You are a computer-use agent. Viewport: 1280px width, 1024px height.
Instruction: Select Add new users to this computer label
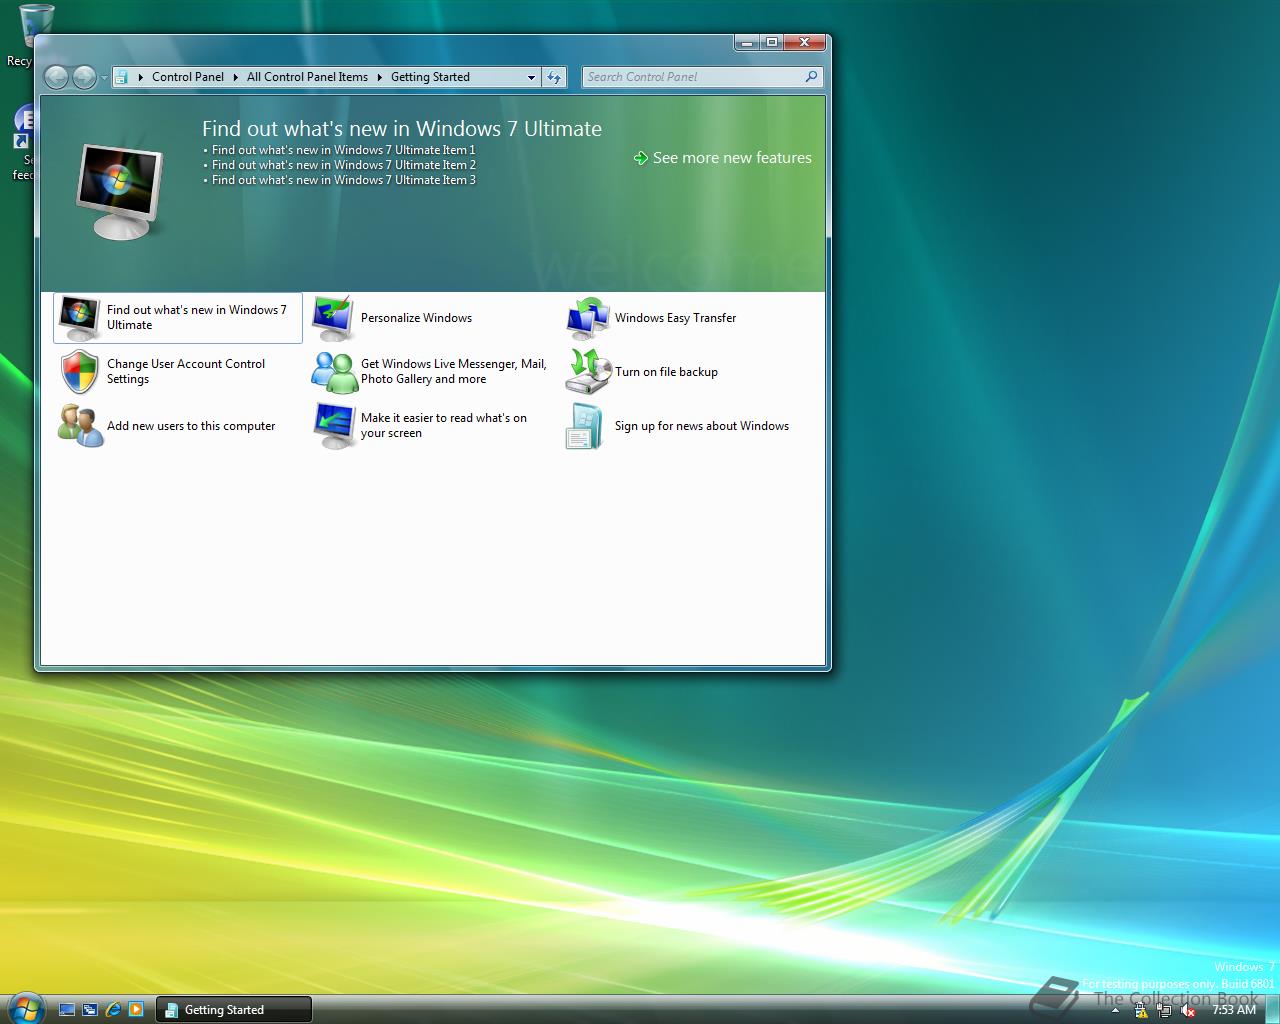click(x=191, y=426)
